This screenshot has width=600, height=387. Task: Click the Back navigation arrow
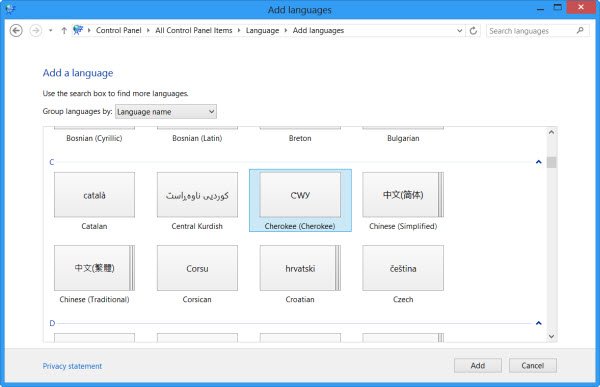[x=16, y=31]
